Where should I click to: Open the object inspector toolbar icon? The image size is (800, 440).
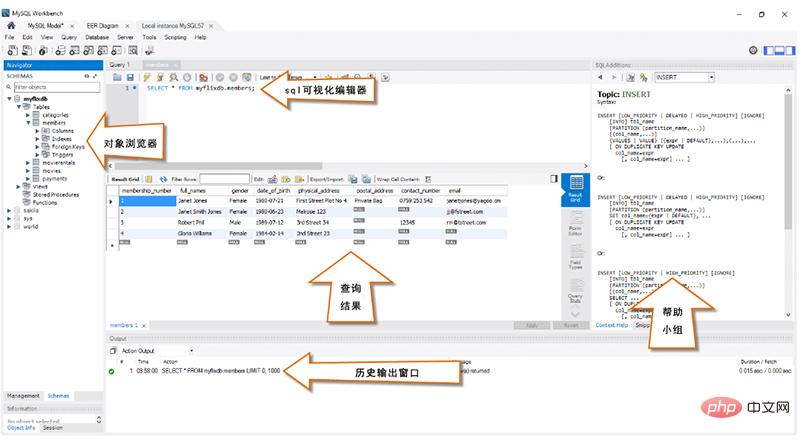(x=43, y=50)
